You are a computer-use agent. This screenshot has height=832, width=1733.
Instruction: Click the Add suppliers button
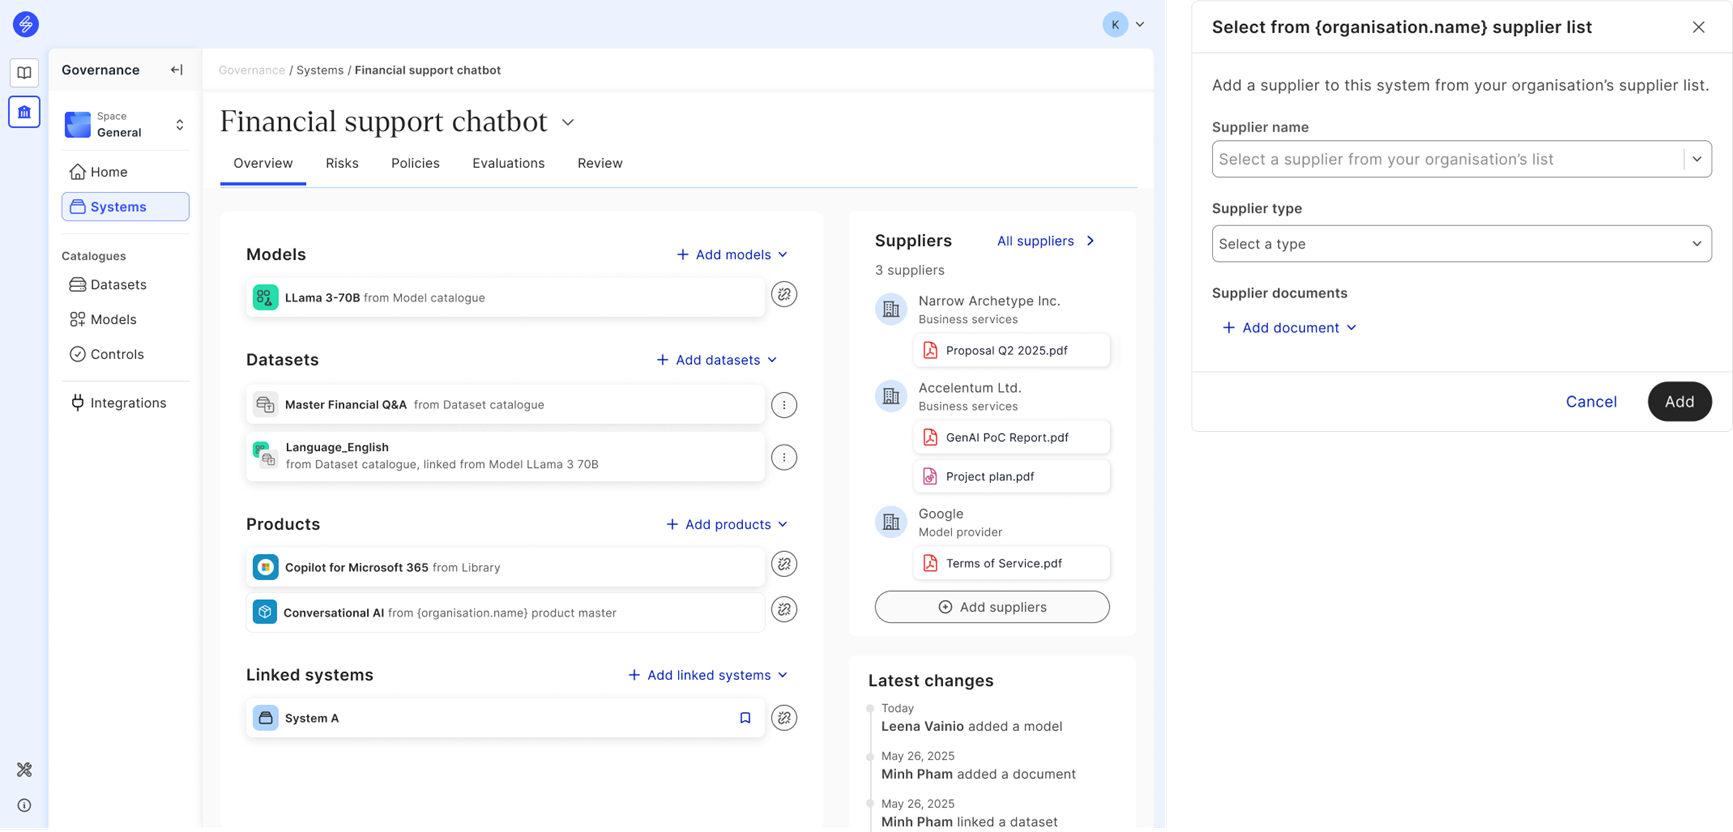point(991,607)
